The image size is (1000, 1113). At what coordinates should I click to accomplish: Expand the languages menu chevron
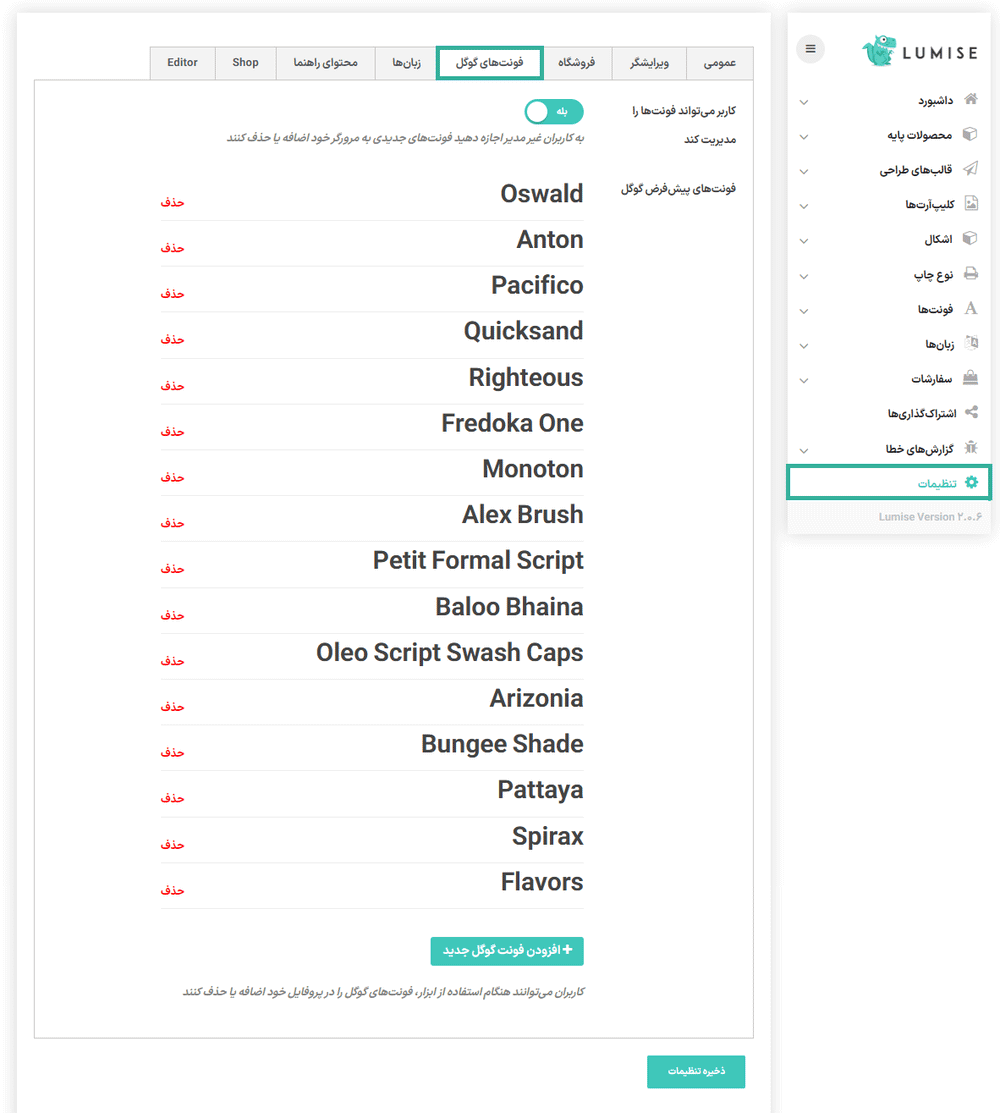click(x=804, y=345)
